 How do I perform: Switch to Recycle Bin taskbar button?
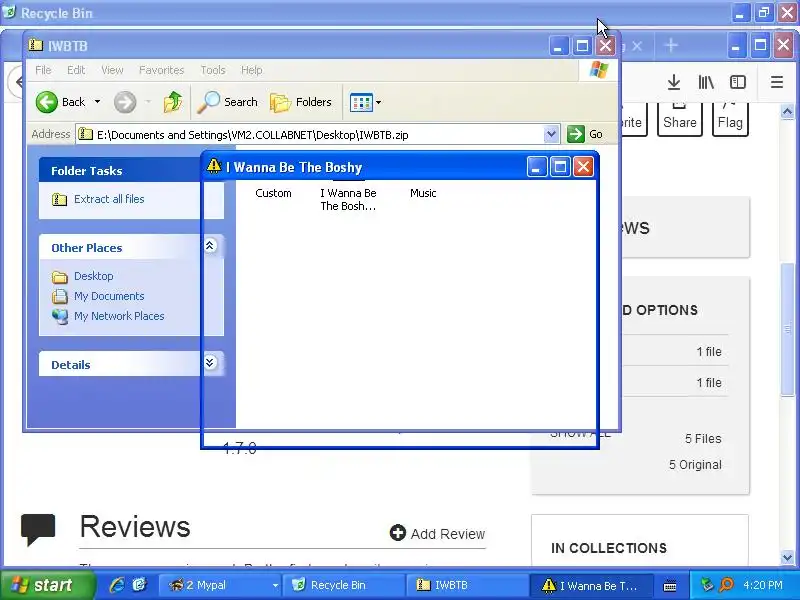point(344,585)
